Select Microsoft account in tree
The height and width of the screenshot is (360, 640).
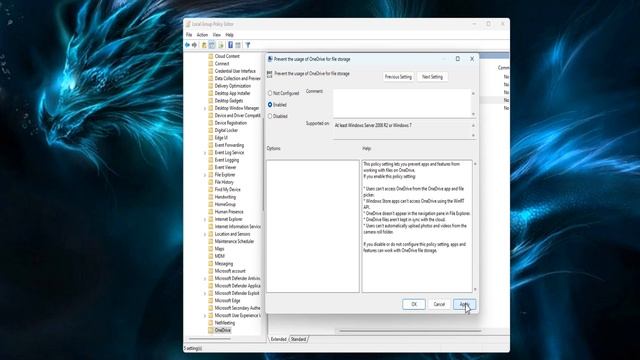[x=230, y=271]
